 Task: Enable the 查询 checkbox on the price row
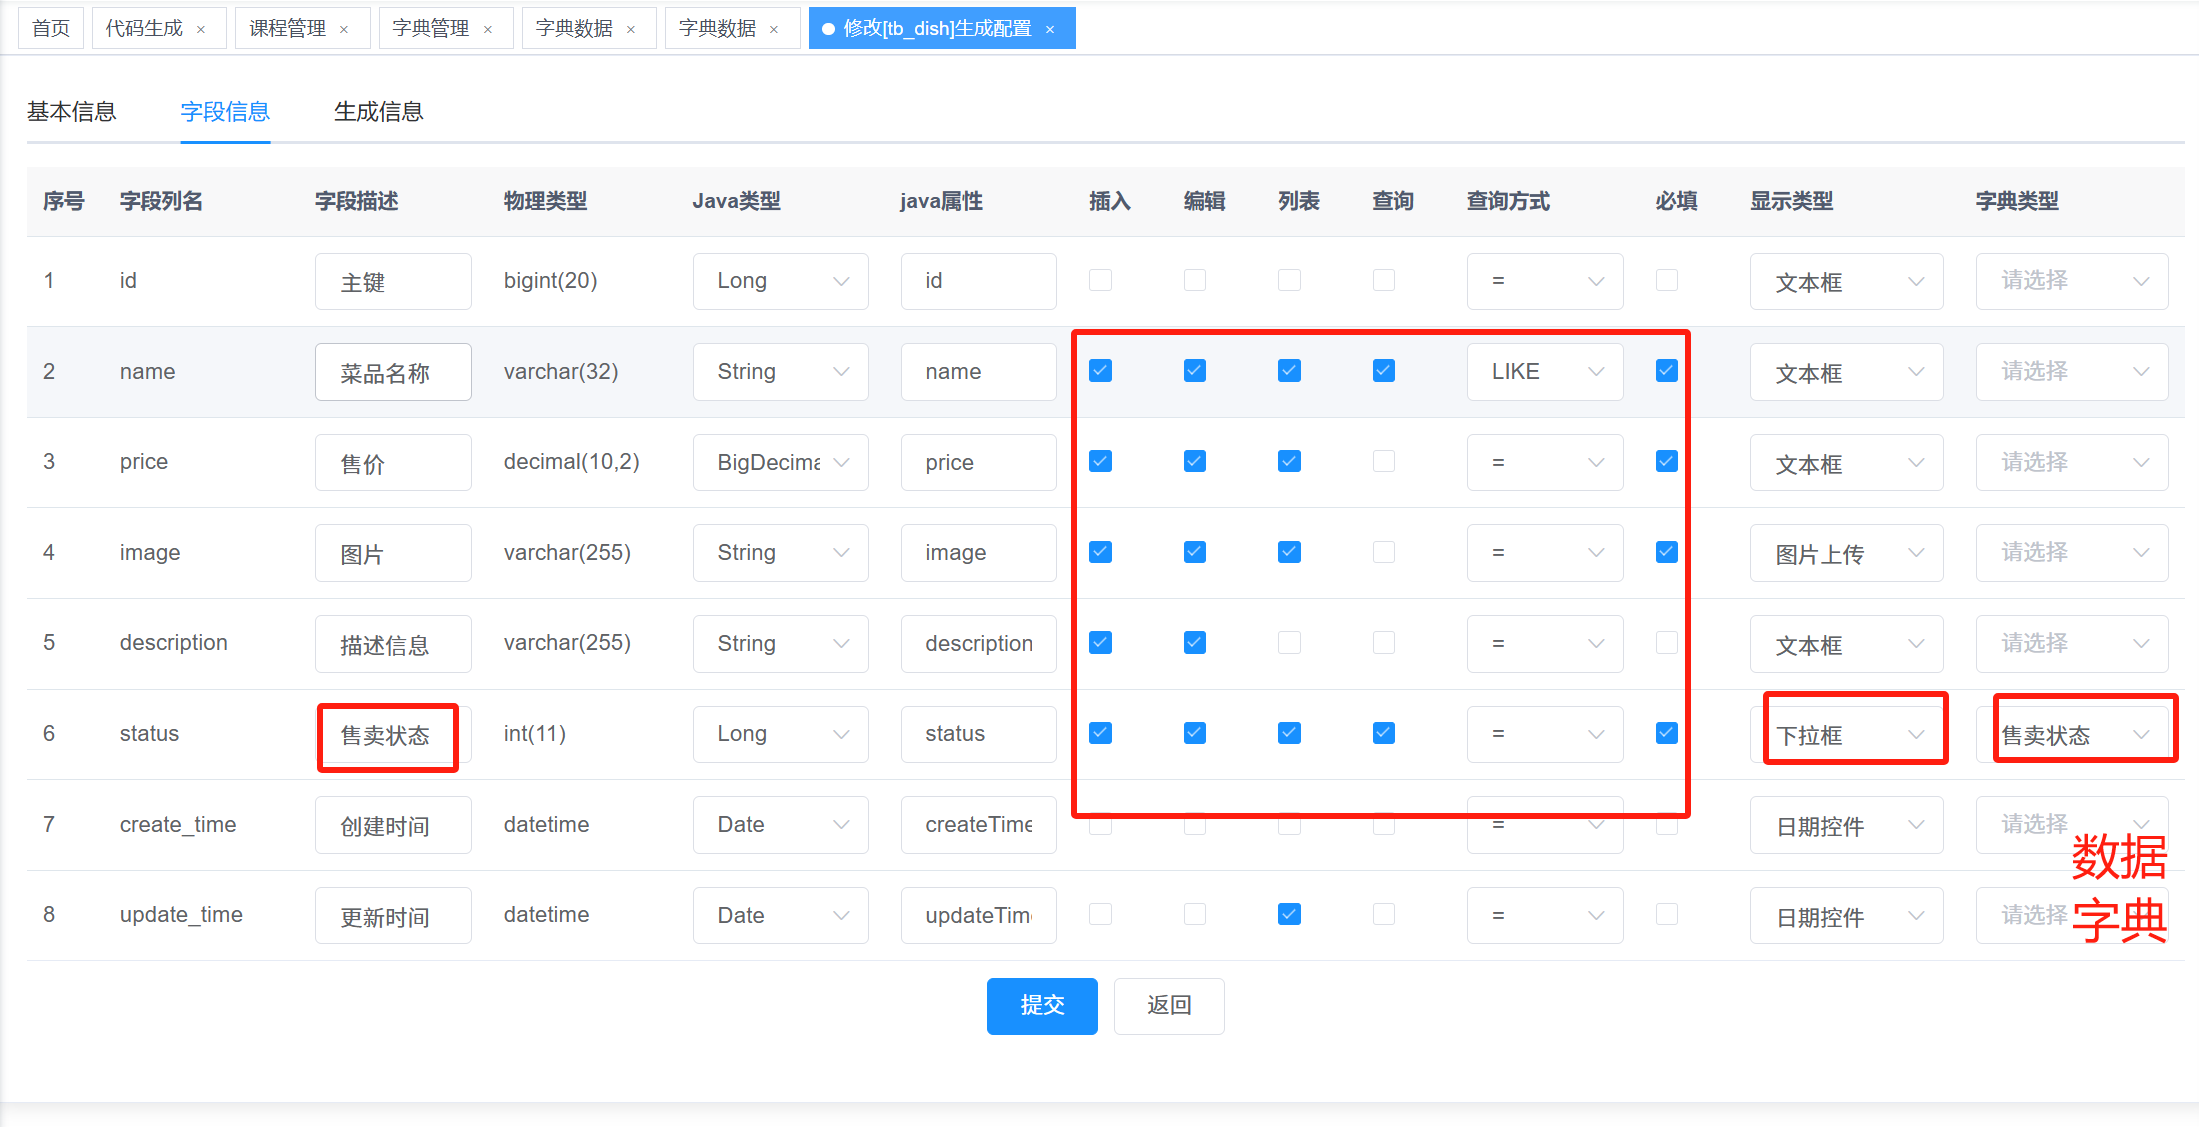(x=1384, y=461)
